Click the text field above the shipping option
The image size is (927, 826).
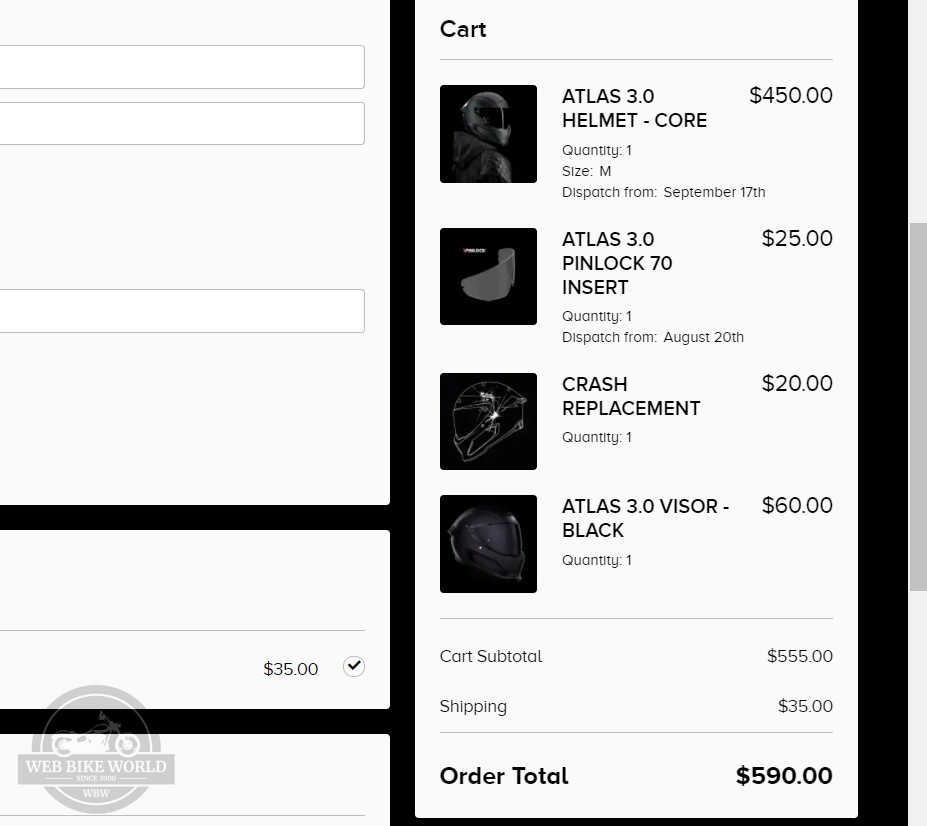(x=180, y=311)
